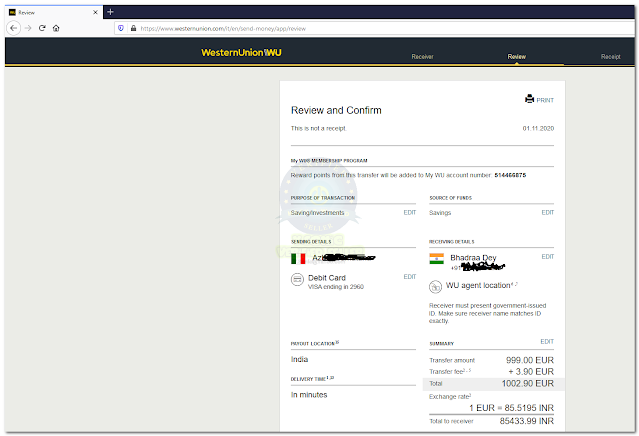Image resolution: width=639 pixels, height=436 pixels.
Task: Click the WU agent location icon
Action: click(435, 287)
